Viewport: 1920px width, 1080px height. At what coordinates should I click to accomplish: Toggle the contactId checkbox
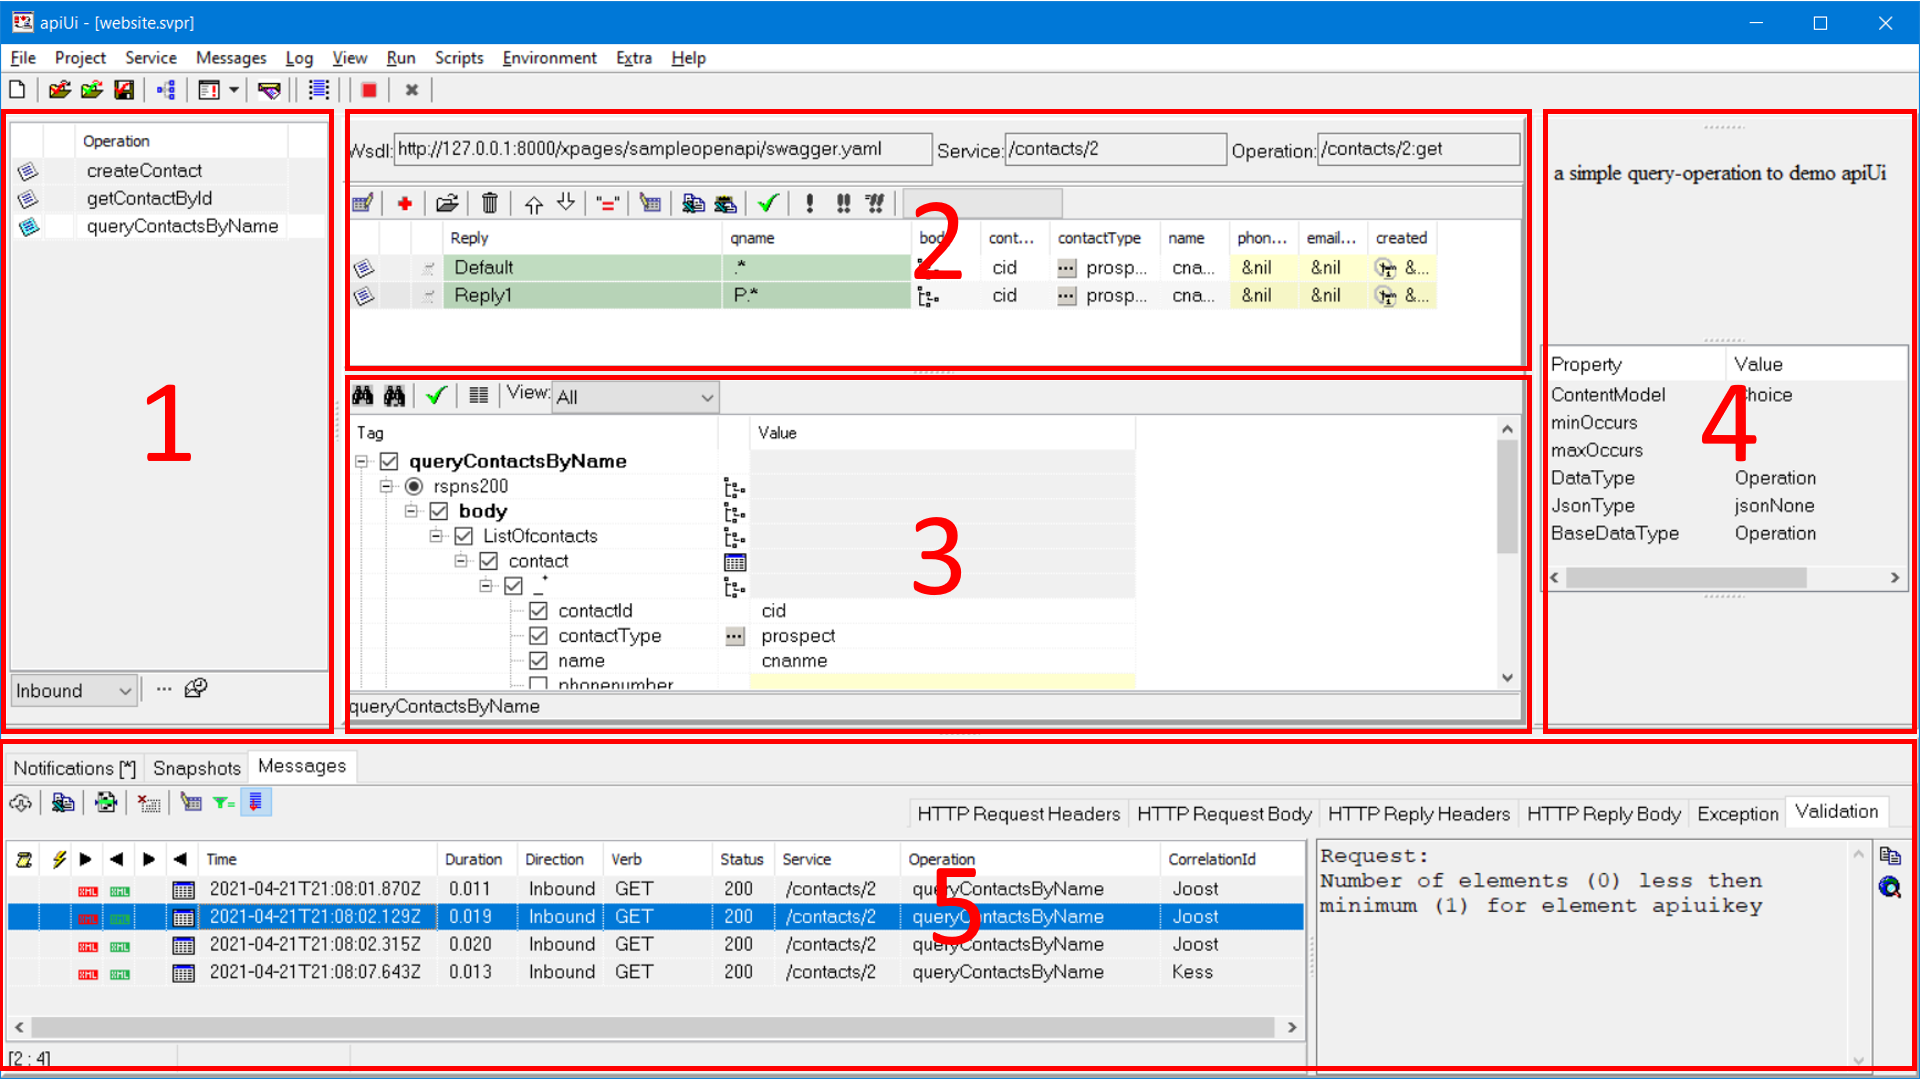tap(539, 611)
